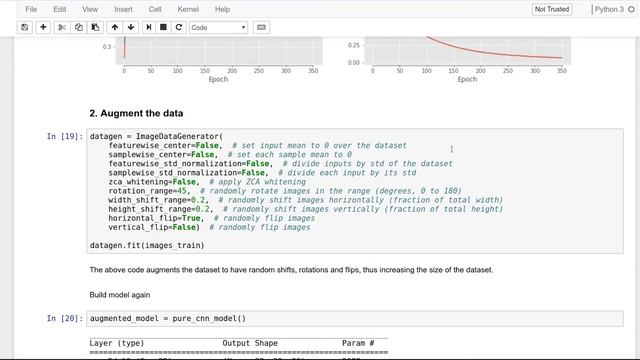Insert a cell below with plus icon
Screen dimensions: 640x360
coord(43,27)
